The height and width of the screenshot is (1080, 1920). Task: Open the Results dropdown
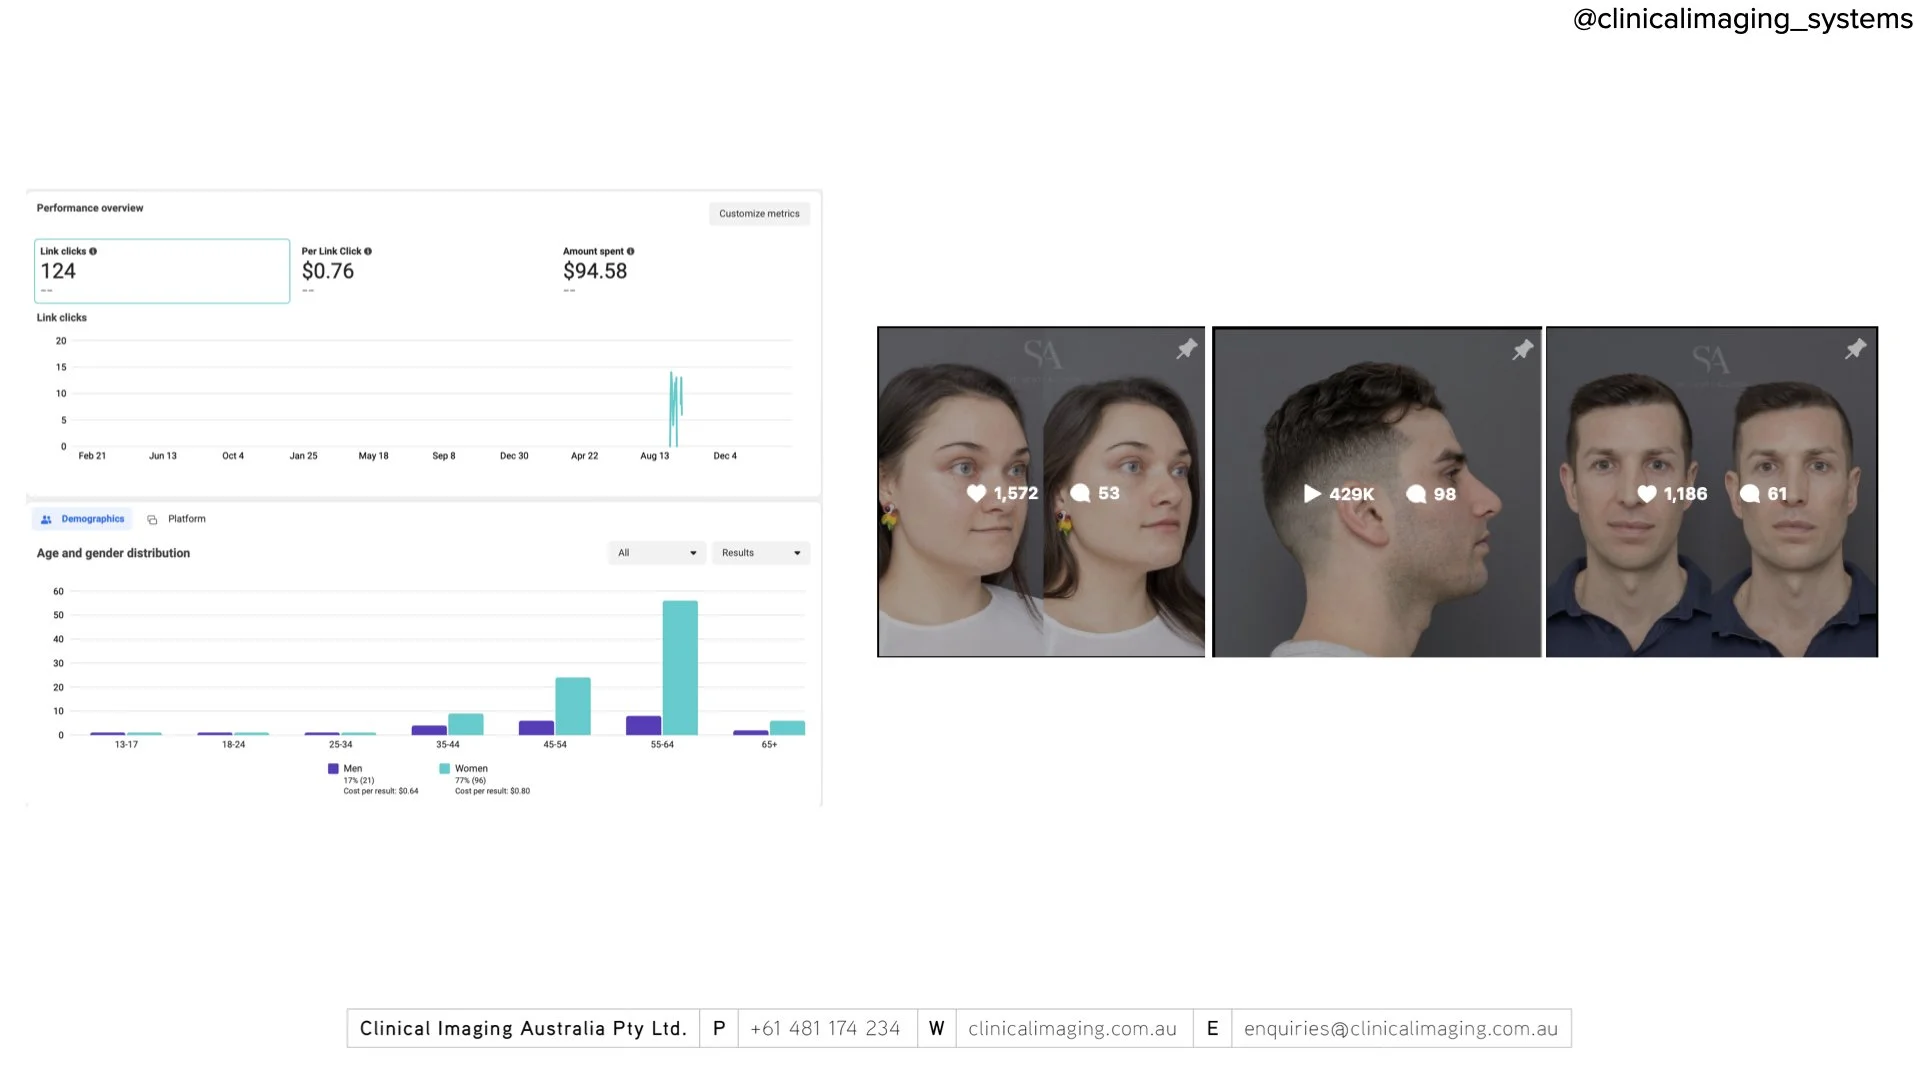tap(760, 553)
